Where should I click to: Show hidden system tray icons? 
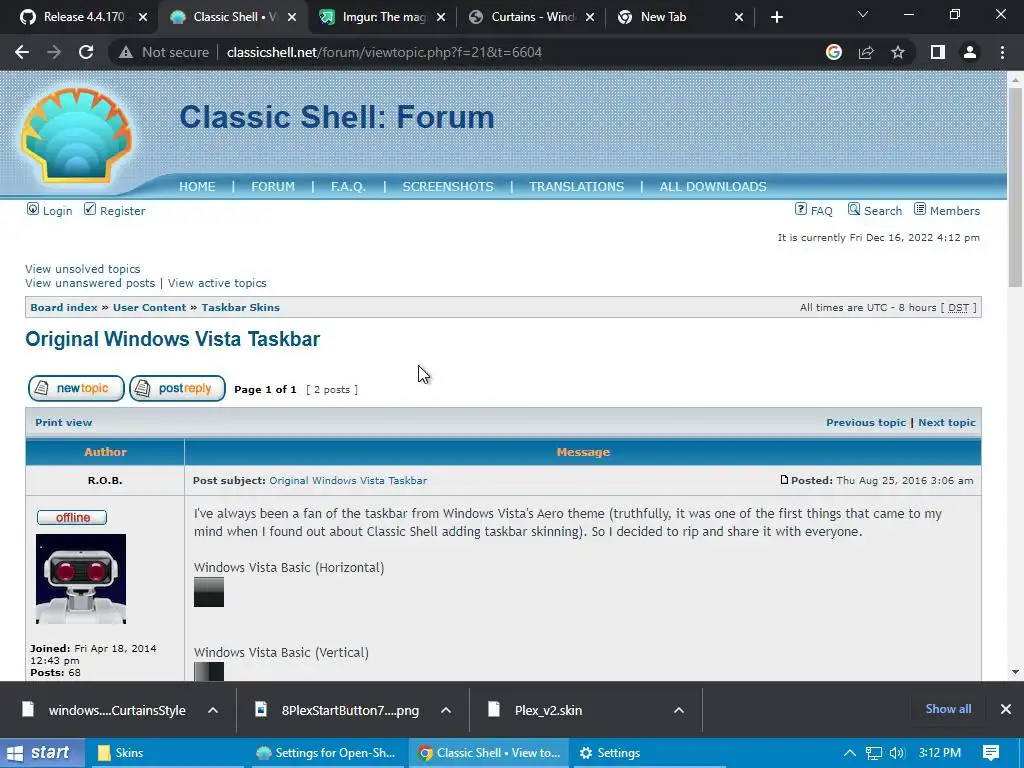coord(850,753)
